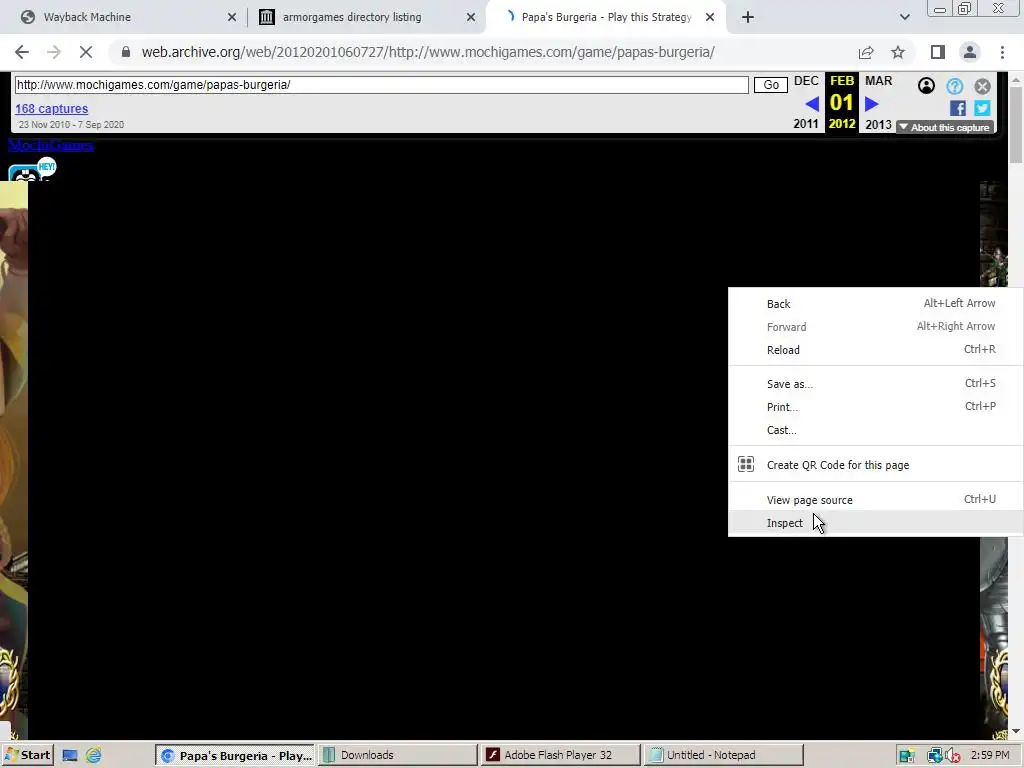Screen dimensions: 1024x768
Task: Go to next capture blue arrow
Action: [x=871, y=104]
